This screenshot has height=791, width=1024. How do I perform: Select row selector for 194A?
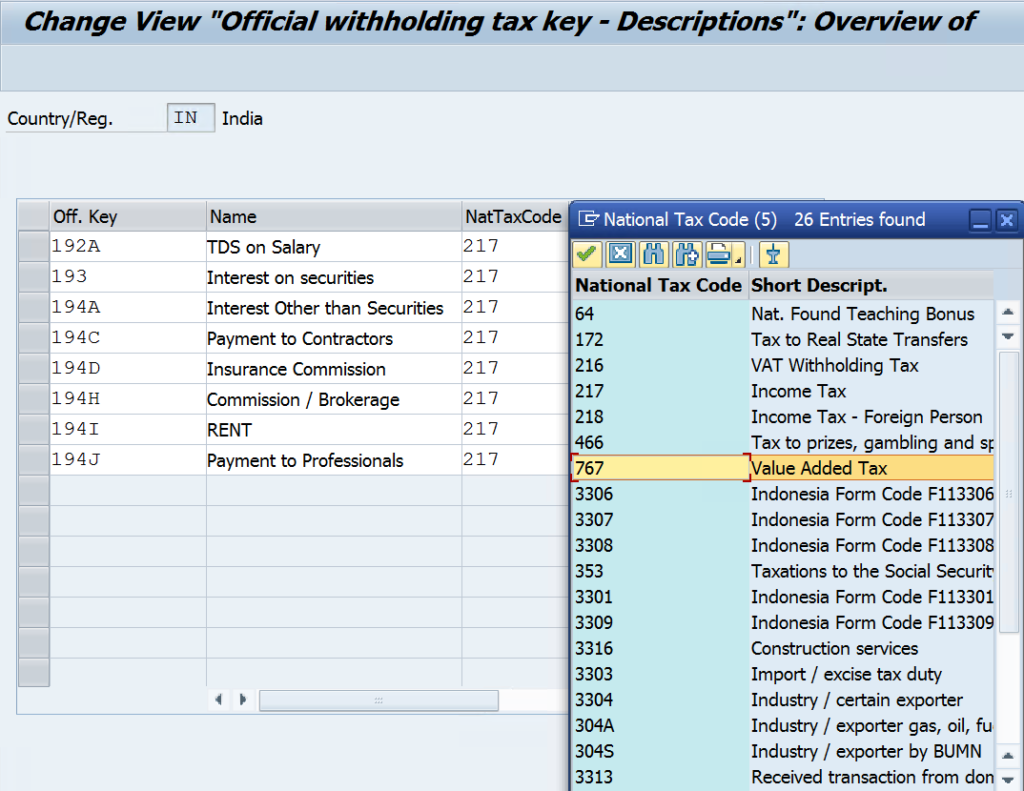[x=33, y=307]
